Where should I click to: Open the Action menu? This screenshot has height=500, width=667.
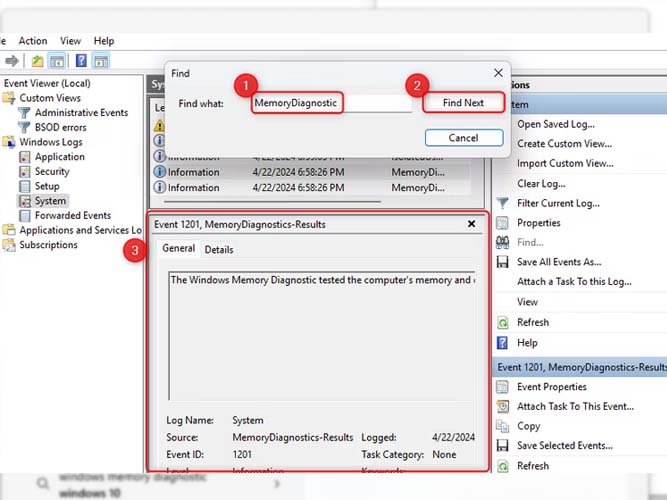tap(33, 41)
